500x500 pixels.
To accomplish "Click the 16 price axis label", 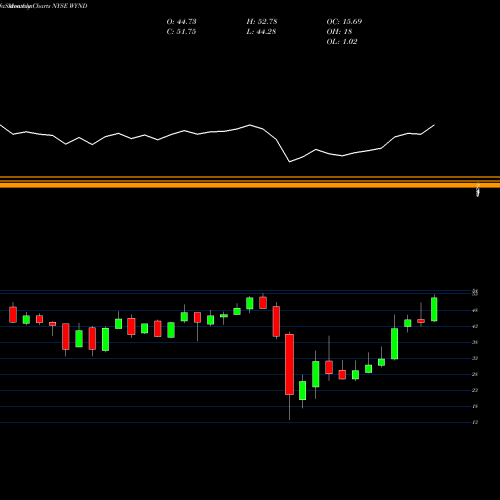I will (x=475, y=406).
